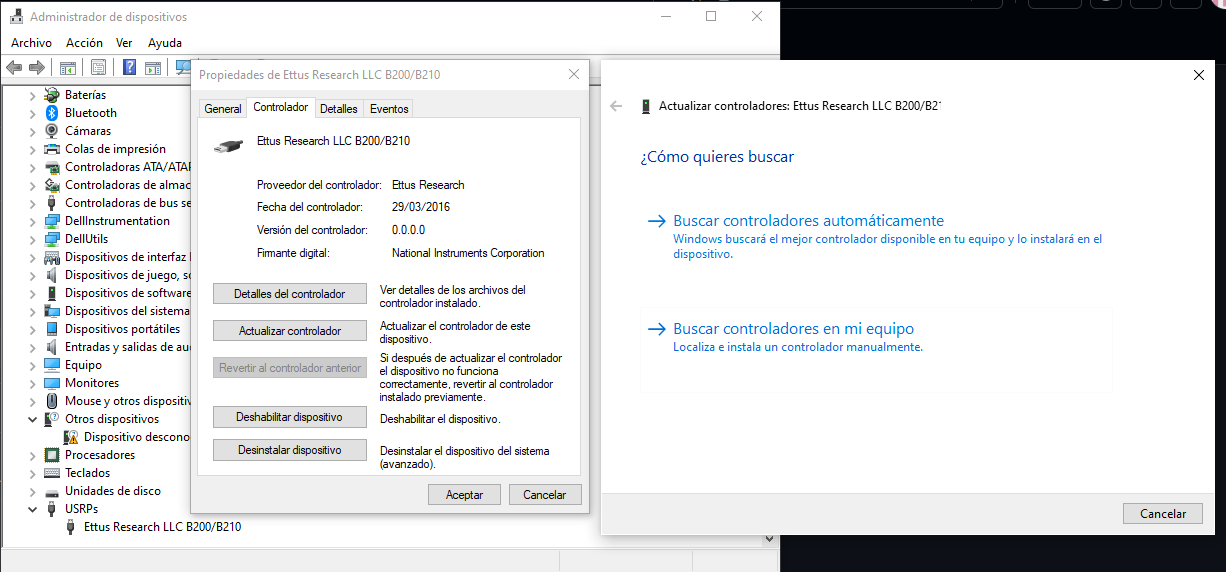Switch to the Eventos tab
1226x572 pixels.
388,109
